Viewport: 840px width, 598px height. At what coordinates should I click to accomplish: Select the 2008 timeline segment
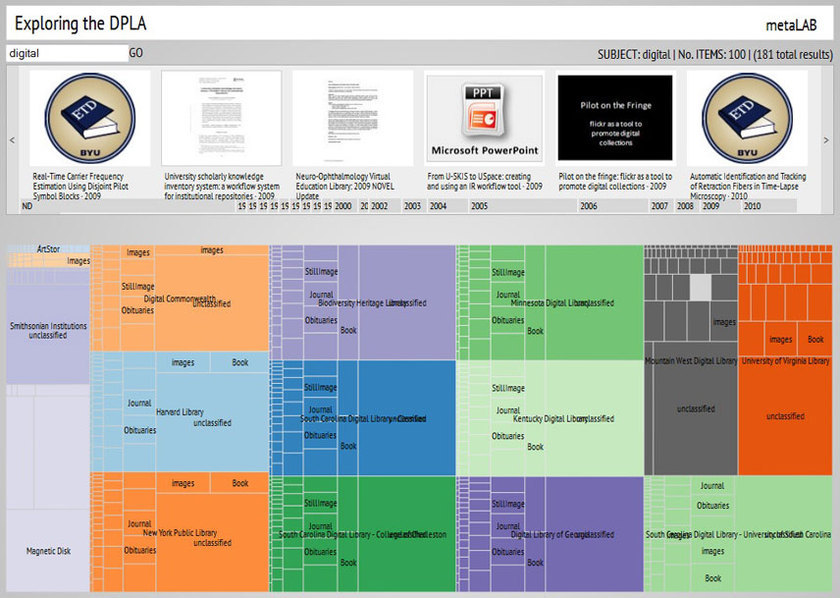(x=687, y=206)
